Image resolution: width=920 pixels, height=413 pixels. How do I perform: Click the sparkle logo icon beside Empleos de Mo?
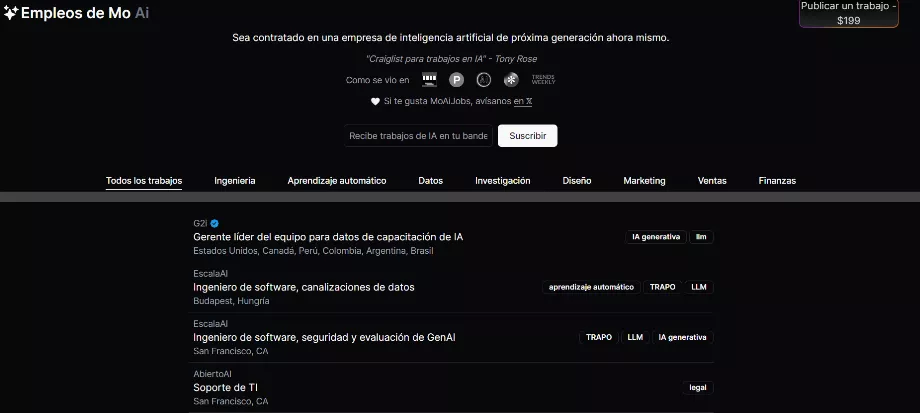click(x=11, y=13)
